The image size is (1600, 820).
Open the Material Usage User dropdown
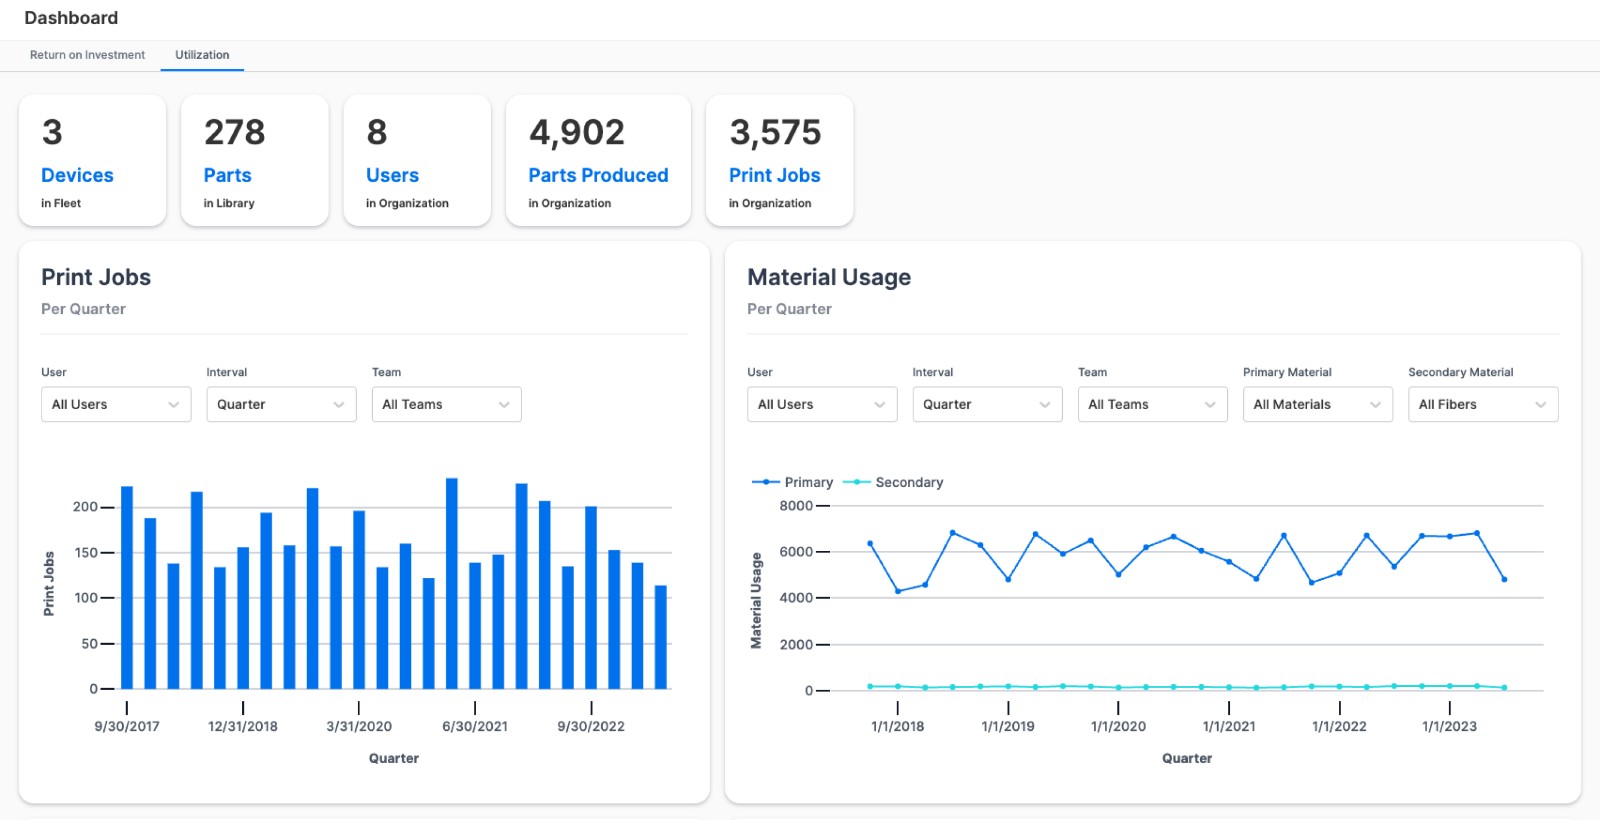[x=822, y=404]
